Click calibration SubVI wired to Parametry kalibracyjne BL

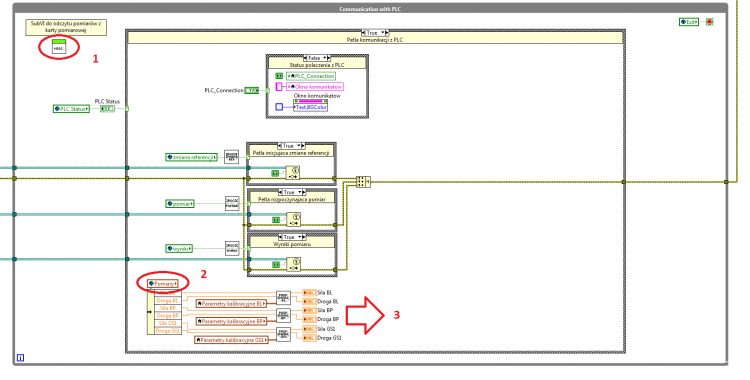tap(283, 298)
